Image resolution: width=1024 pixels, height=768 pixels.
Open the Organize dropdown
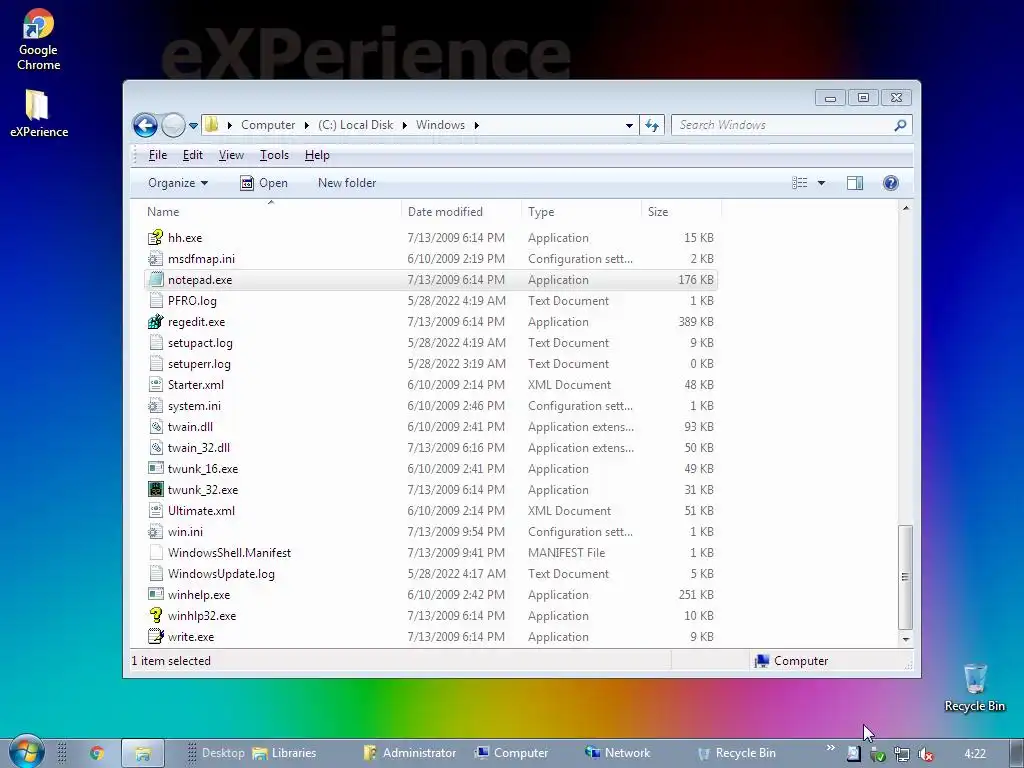(x=178, y=183)
